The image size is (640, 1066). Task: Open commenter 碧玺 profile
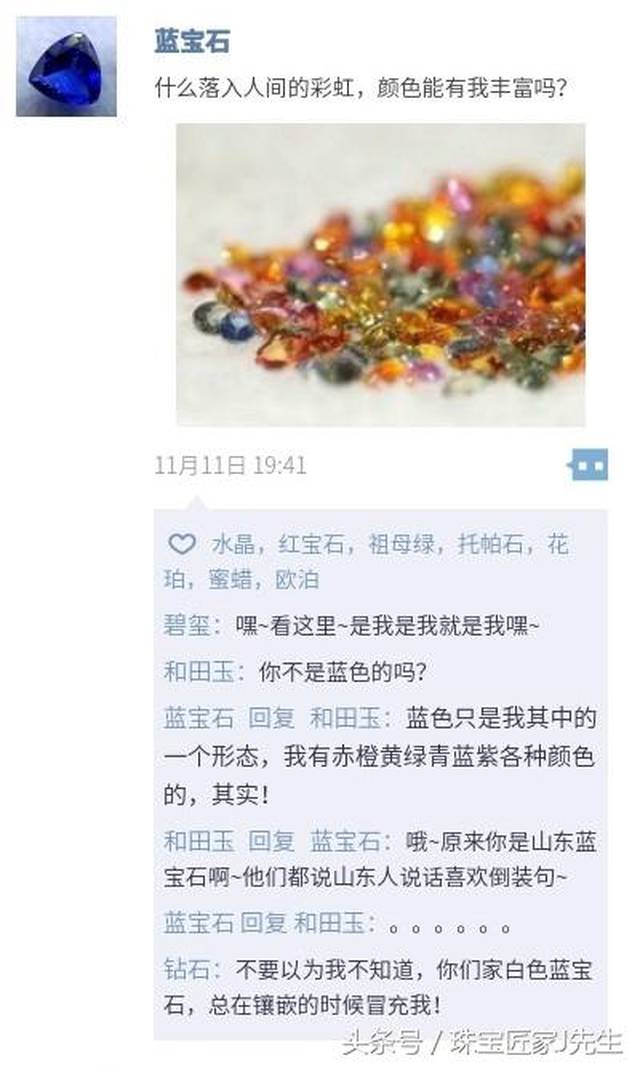[186, 625]
